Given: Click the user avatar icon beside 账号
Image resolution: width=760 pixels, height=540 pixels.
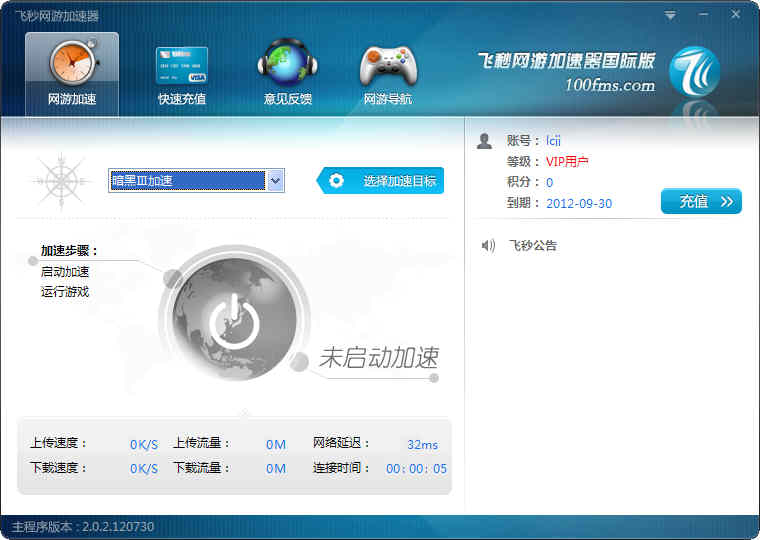Looking at the screenshot, I should click(484, 141).
